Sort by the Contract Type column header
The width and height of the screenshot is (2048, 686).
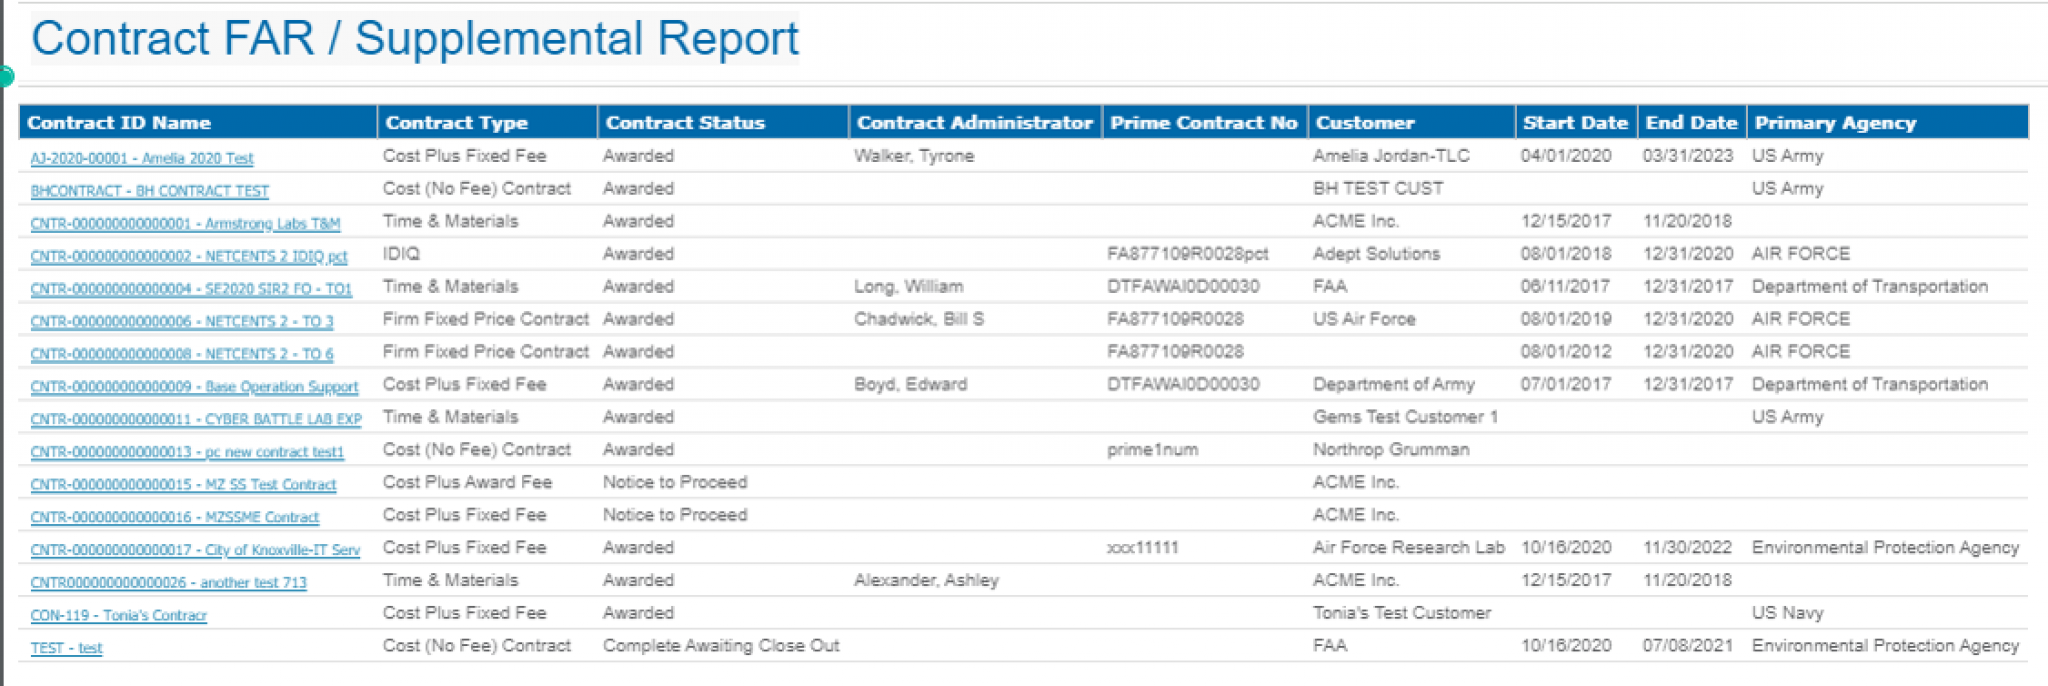point(456,122)
